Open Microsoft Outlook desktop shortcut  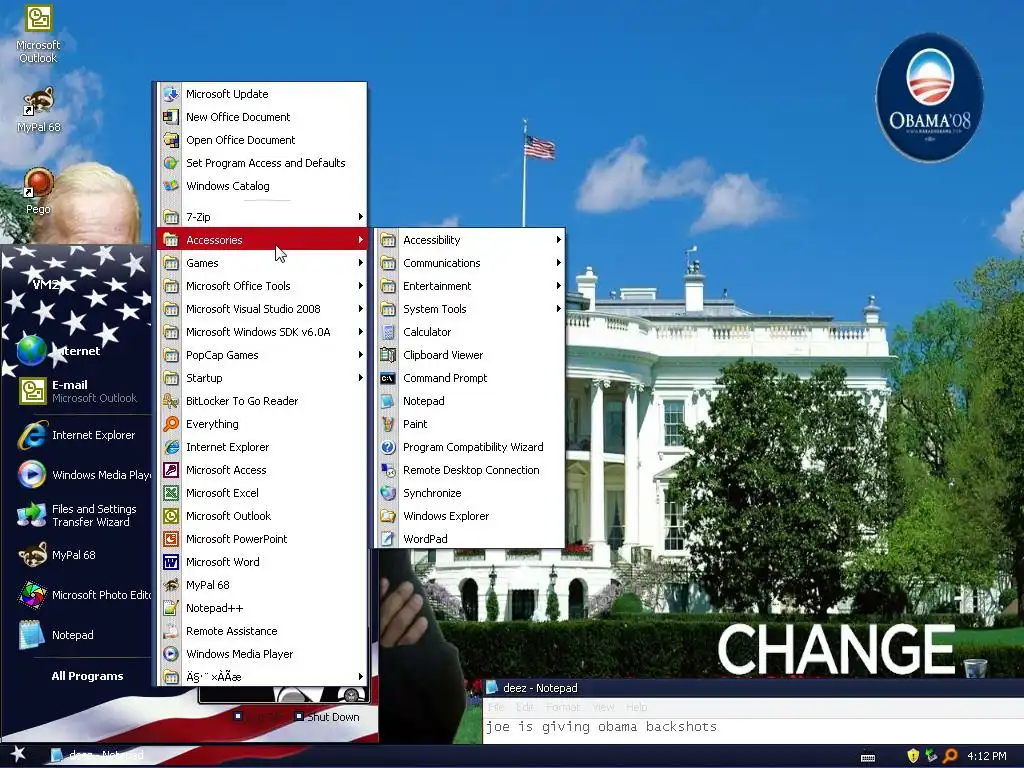[38, 34]
